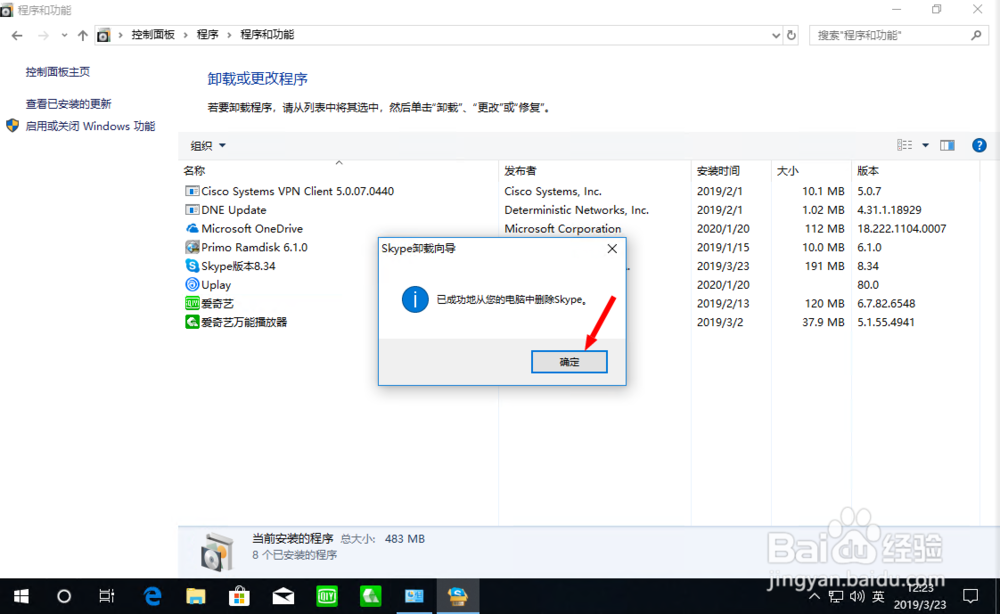
Task: Select Skype版本8.34 entry
Action: (x=238, y=266)
